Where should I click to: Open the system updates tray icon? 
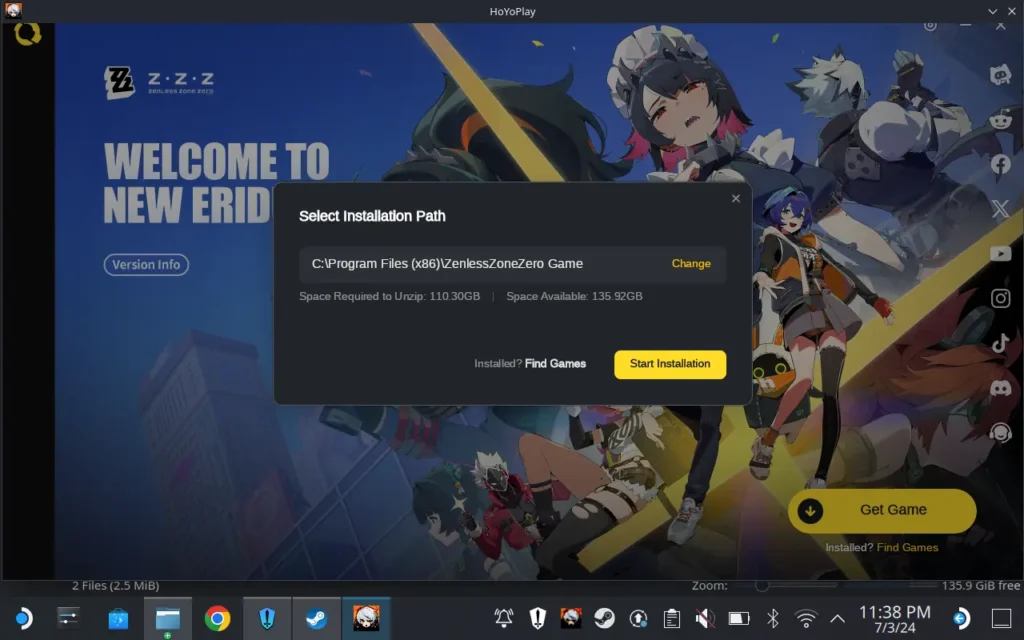coord(638,618)
